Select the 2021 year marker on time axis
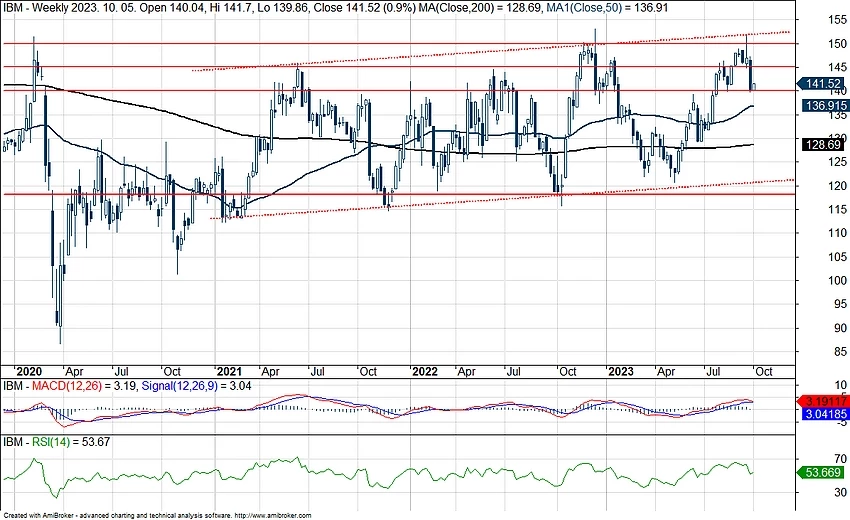Viewport: 850px width, 520px height. pyautogui.click(x=228, y=371)
